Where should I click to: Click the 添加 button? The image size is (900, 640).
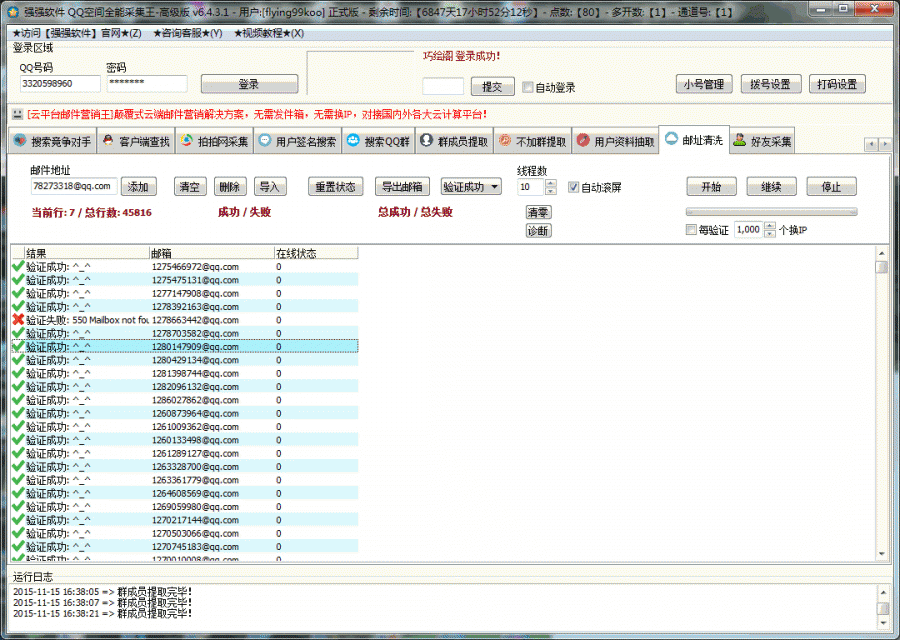click(138, 187)
